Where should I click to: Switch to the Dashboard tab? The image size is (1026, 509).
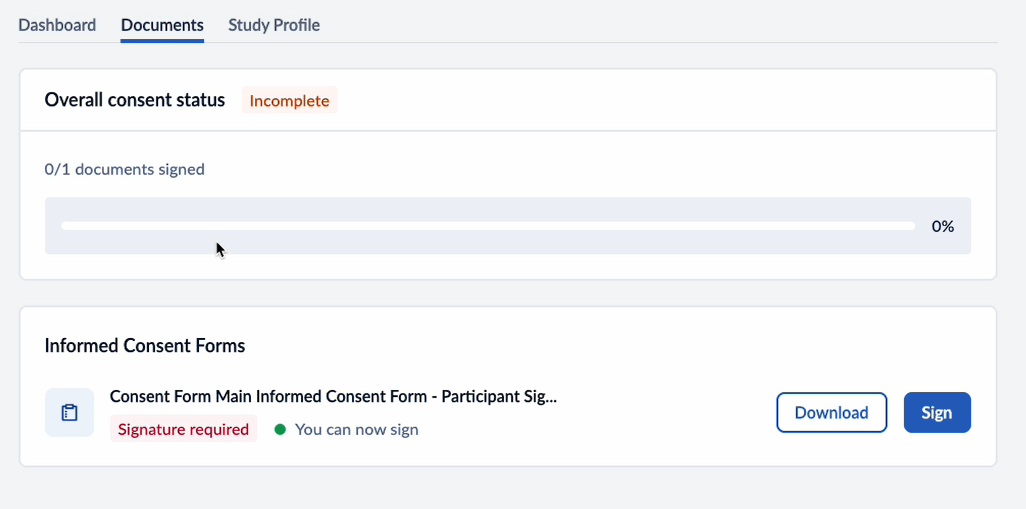click(x=57, y=25)
